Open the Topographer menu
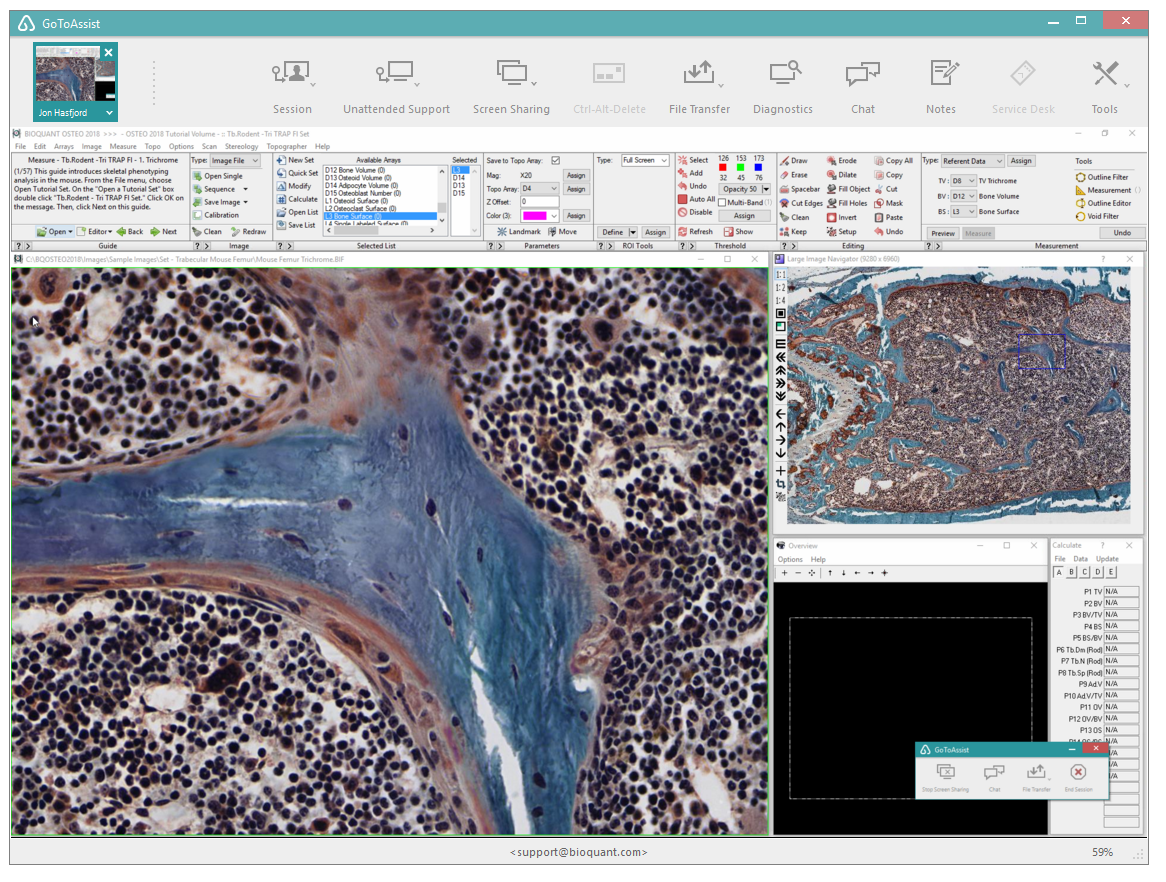Viewport: 1166px width, 882px height. point(286,147)
